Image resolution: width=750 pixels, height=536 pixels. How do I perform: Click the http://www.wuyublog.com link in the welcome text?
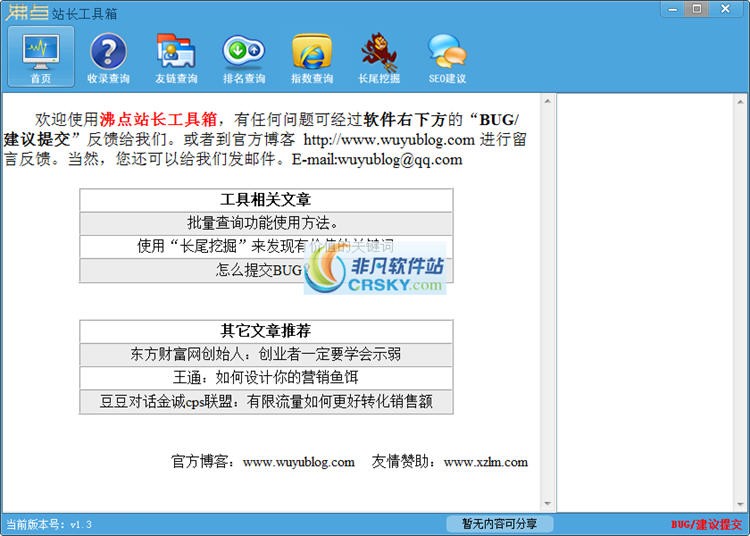pos(389,140)
